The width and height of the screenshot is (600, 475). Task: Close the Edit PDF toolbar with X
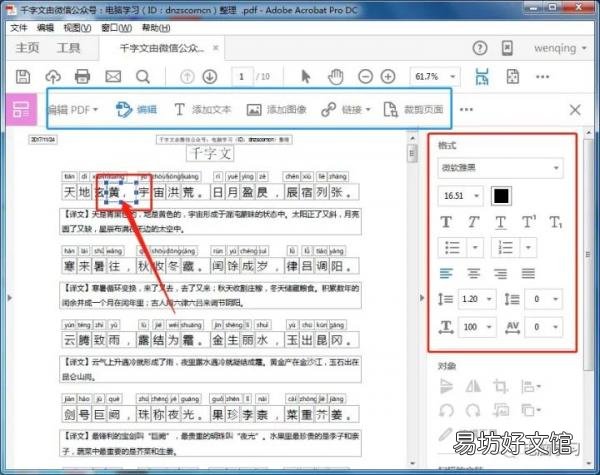(x=575, y=110)
